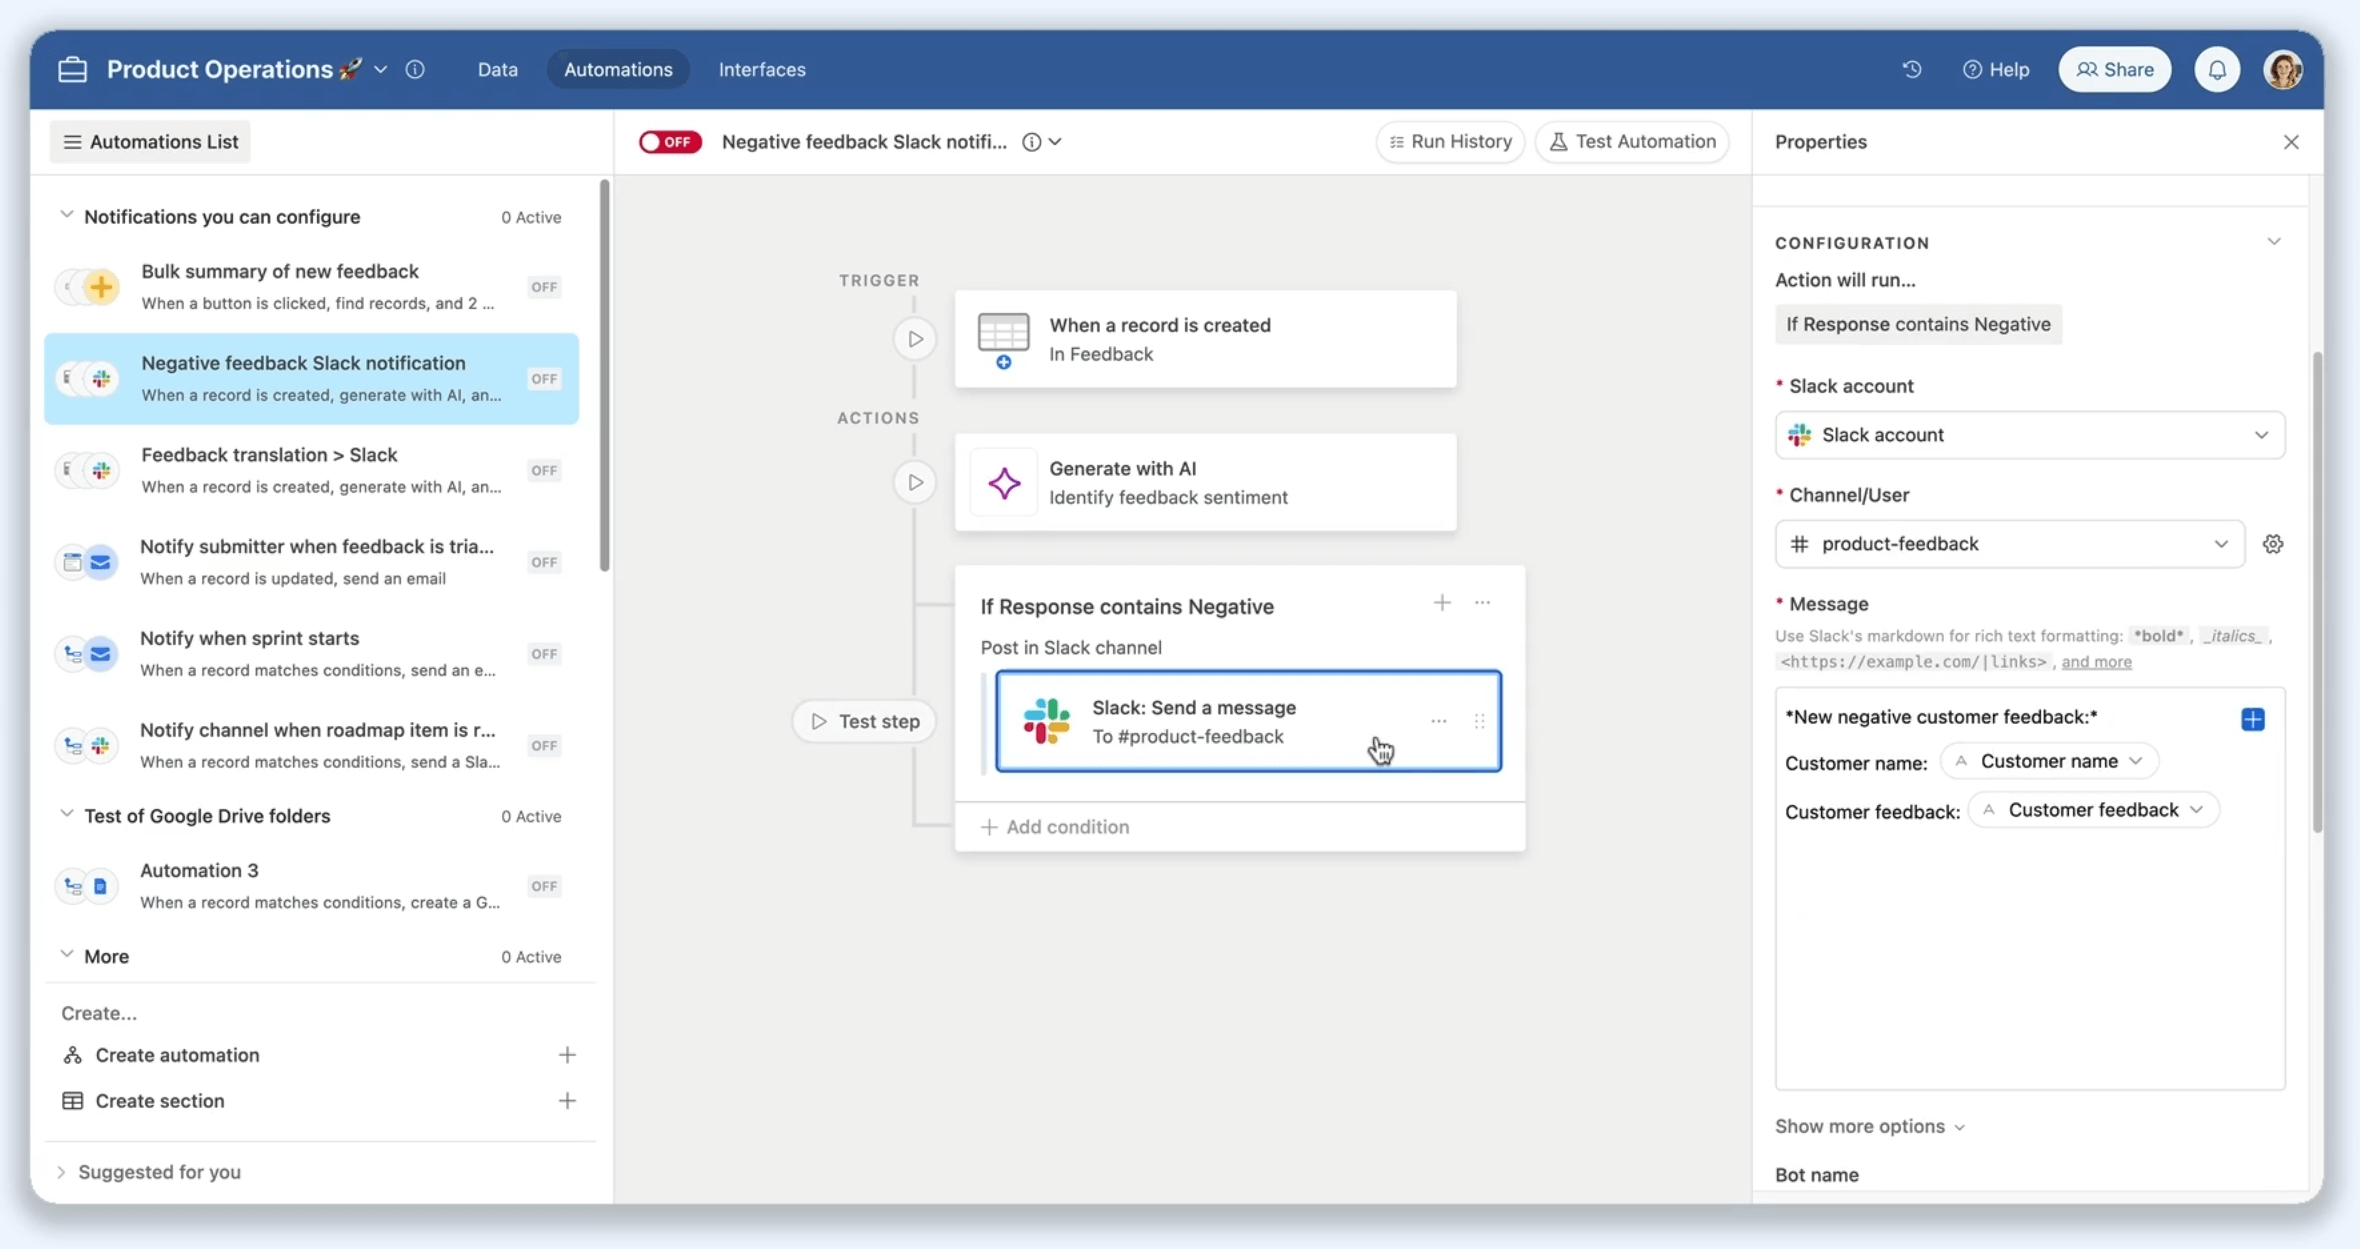
Task: Click the automations list vertical scrollbar
Action: click(x=604, y=375)
